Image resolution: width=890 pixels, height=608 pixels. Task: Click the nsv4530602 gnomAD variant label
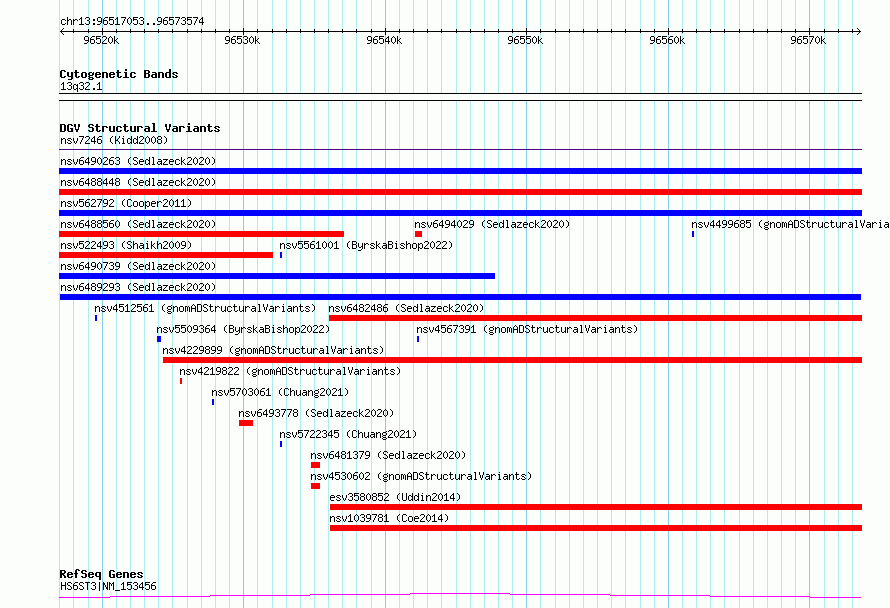421,476
